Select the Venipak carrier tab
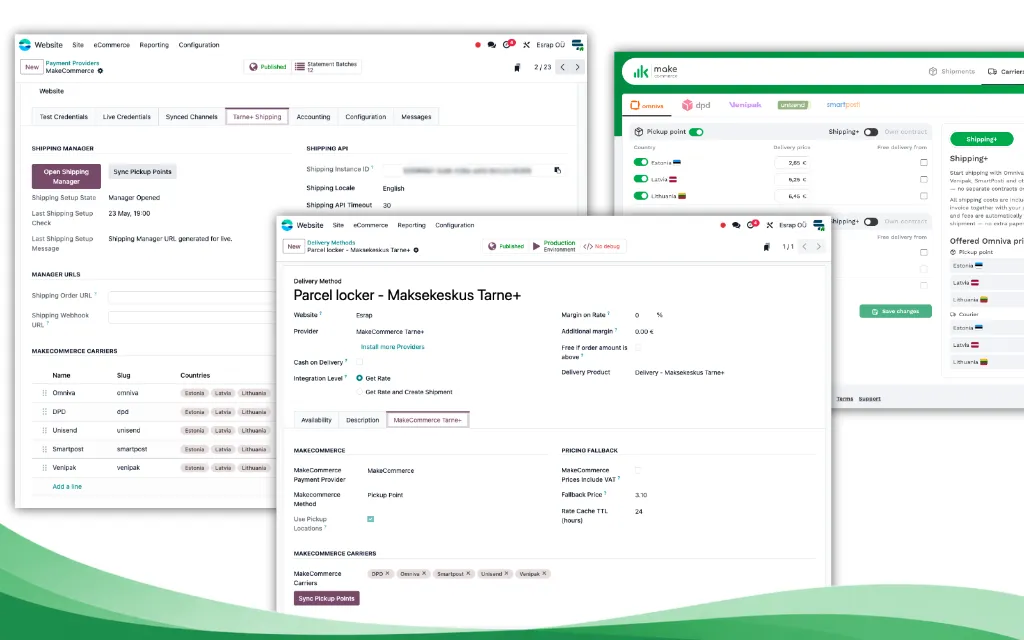The width and height of the screenshot is (1024, 640). pos(745,104)
